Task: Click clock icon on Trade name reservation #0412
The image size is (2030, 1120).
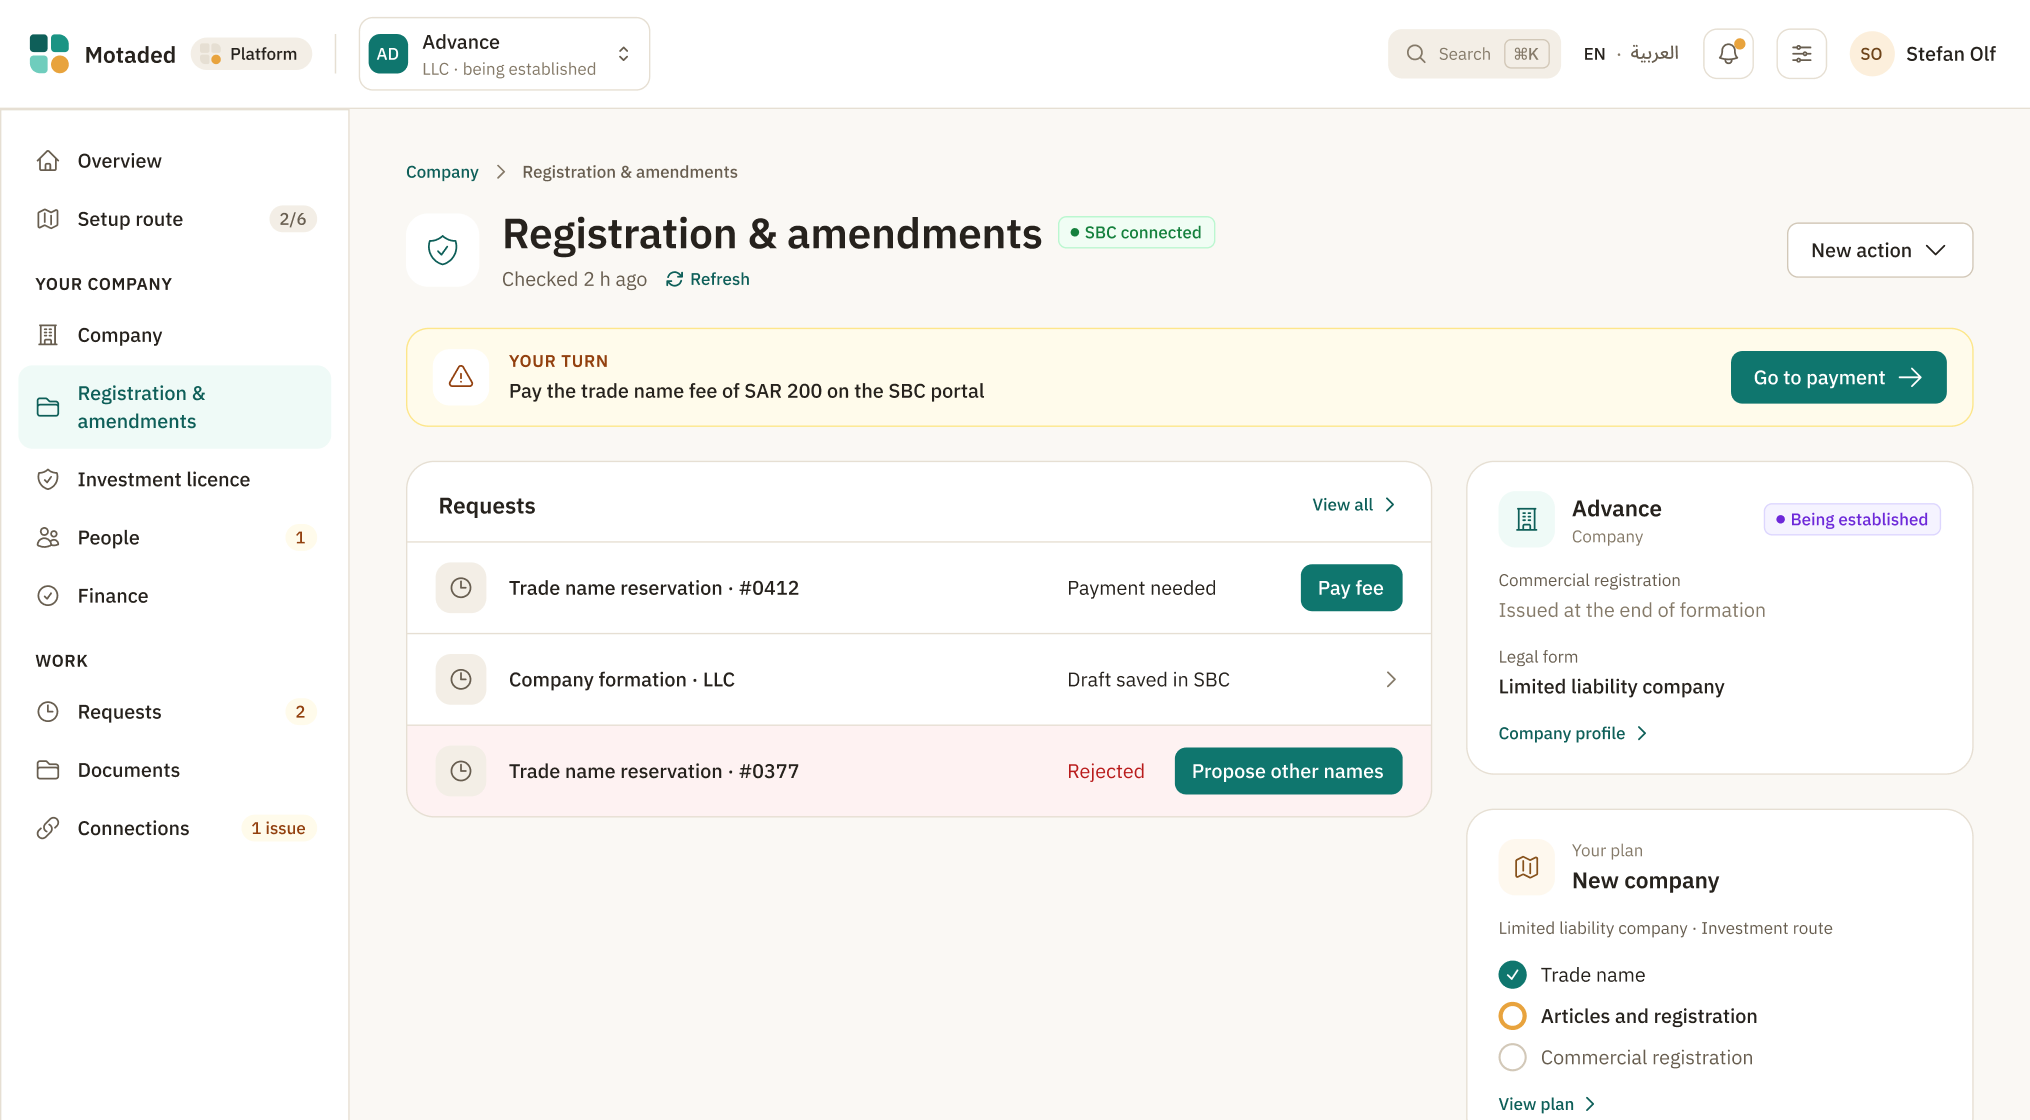Action: (461, 588)
